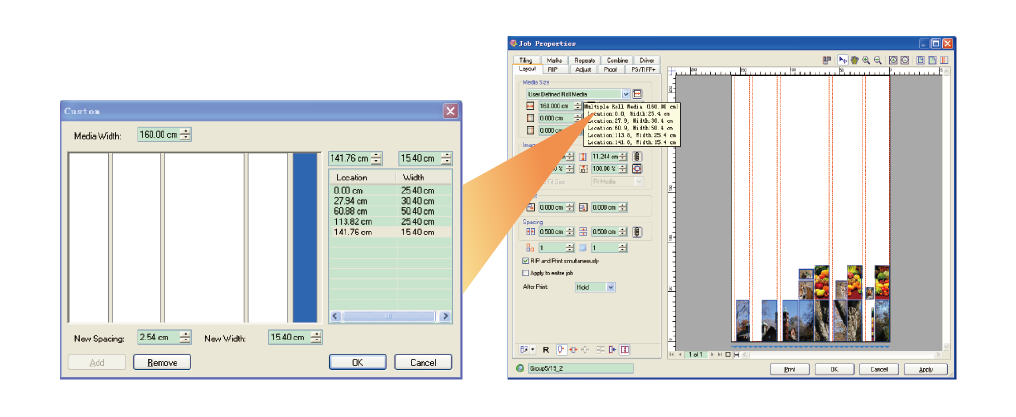Go to next page in preview navigator

(713, 354)
